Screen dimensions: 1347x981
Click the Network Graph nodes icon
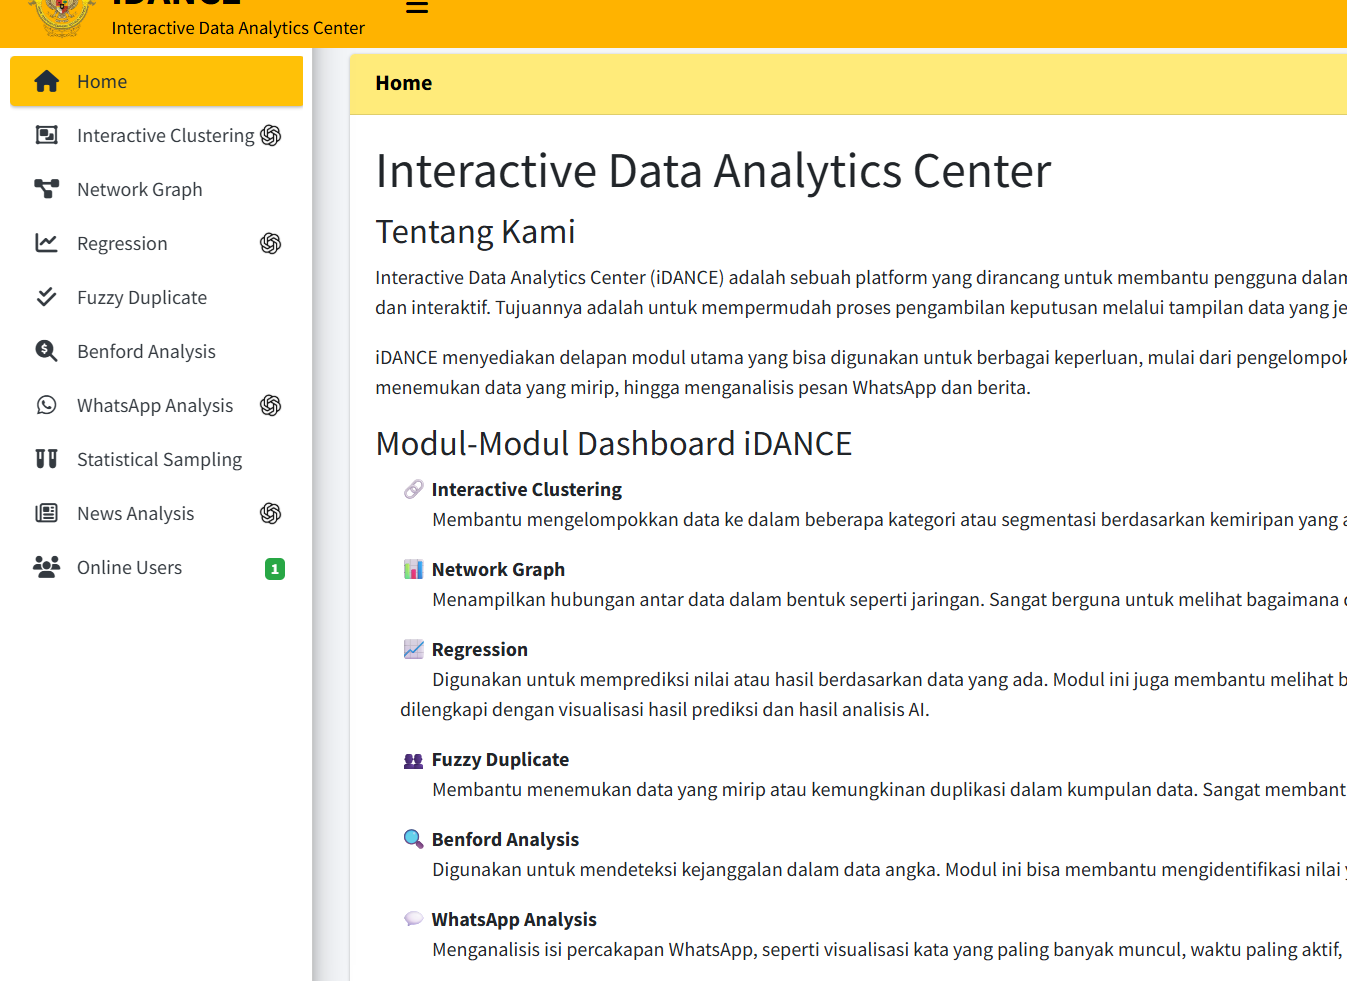point(46,189)
